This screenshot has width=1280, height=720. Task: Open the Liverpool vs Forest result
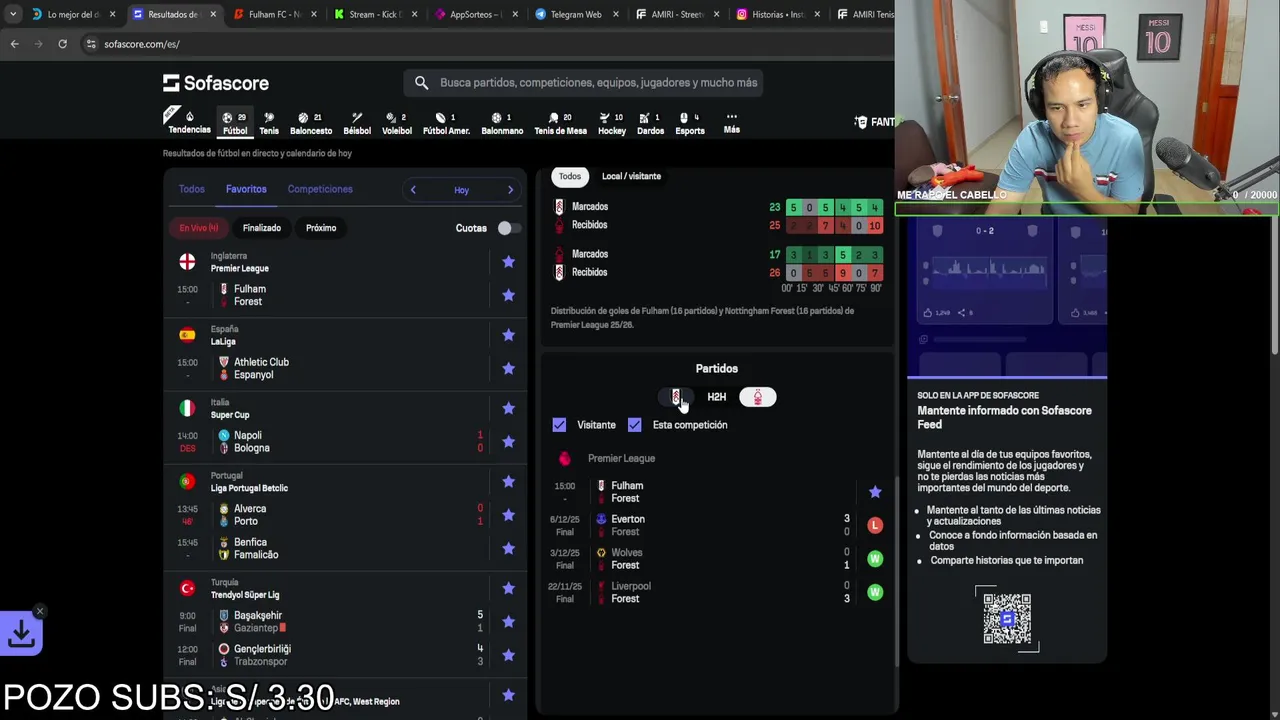[x=716, y=592]
